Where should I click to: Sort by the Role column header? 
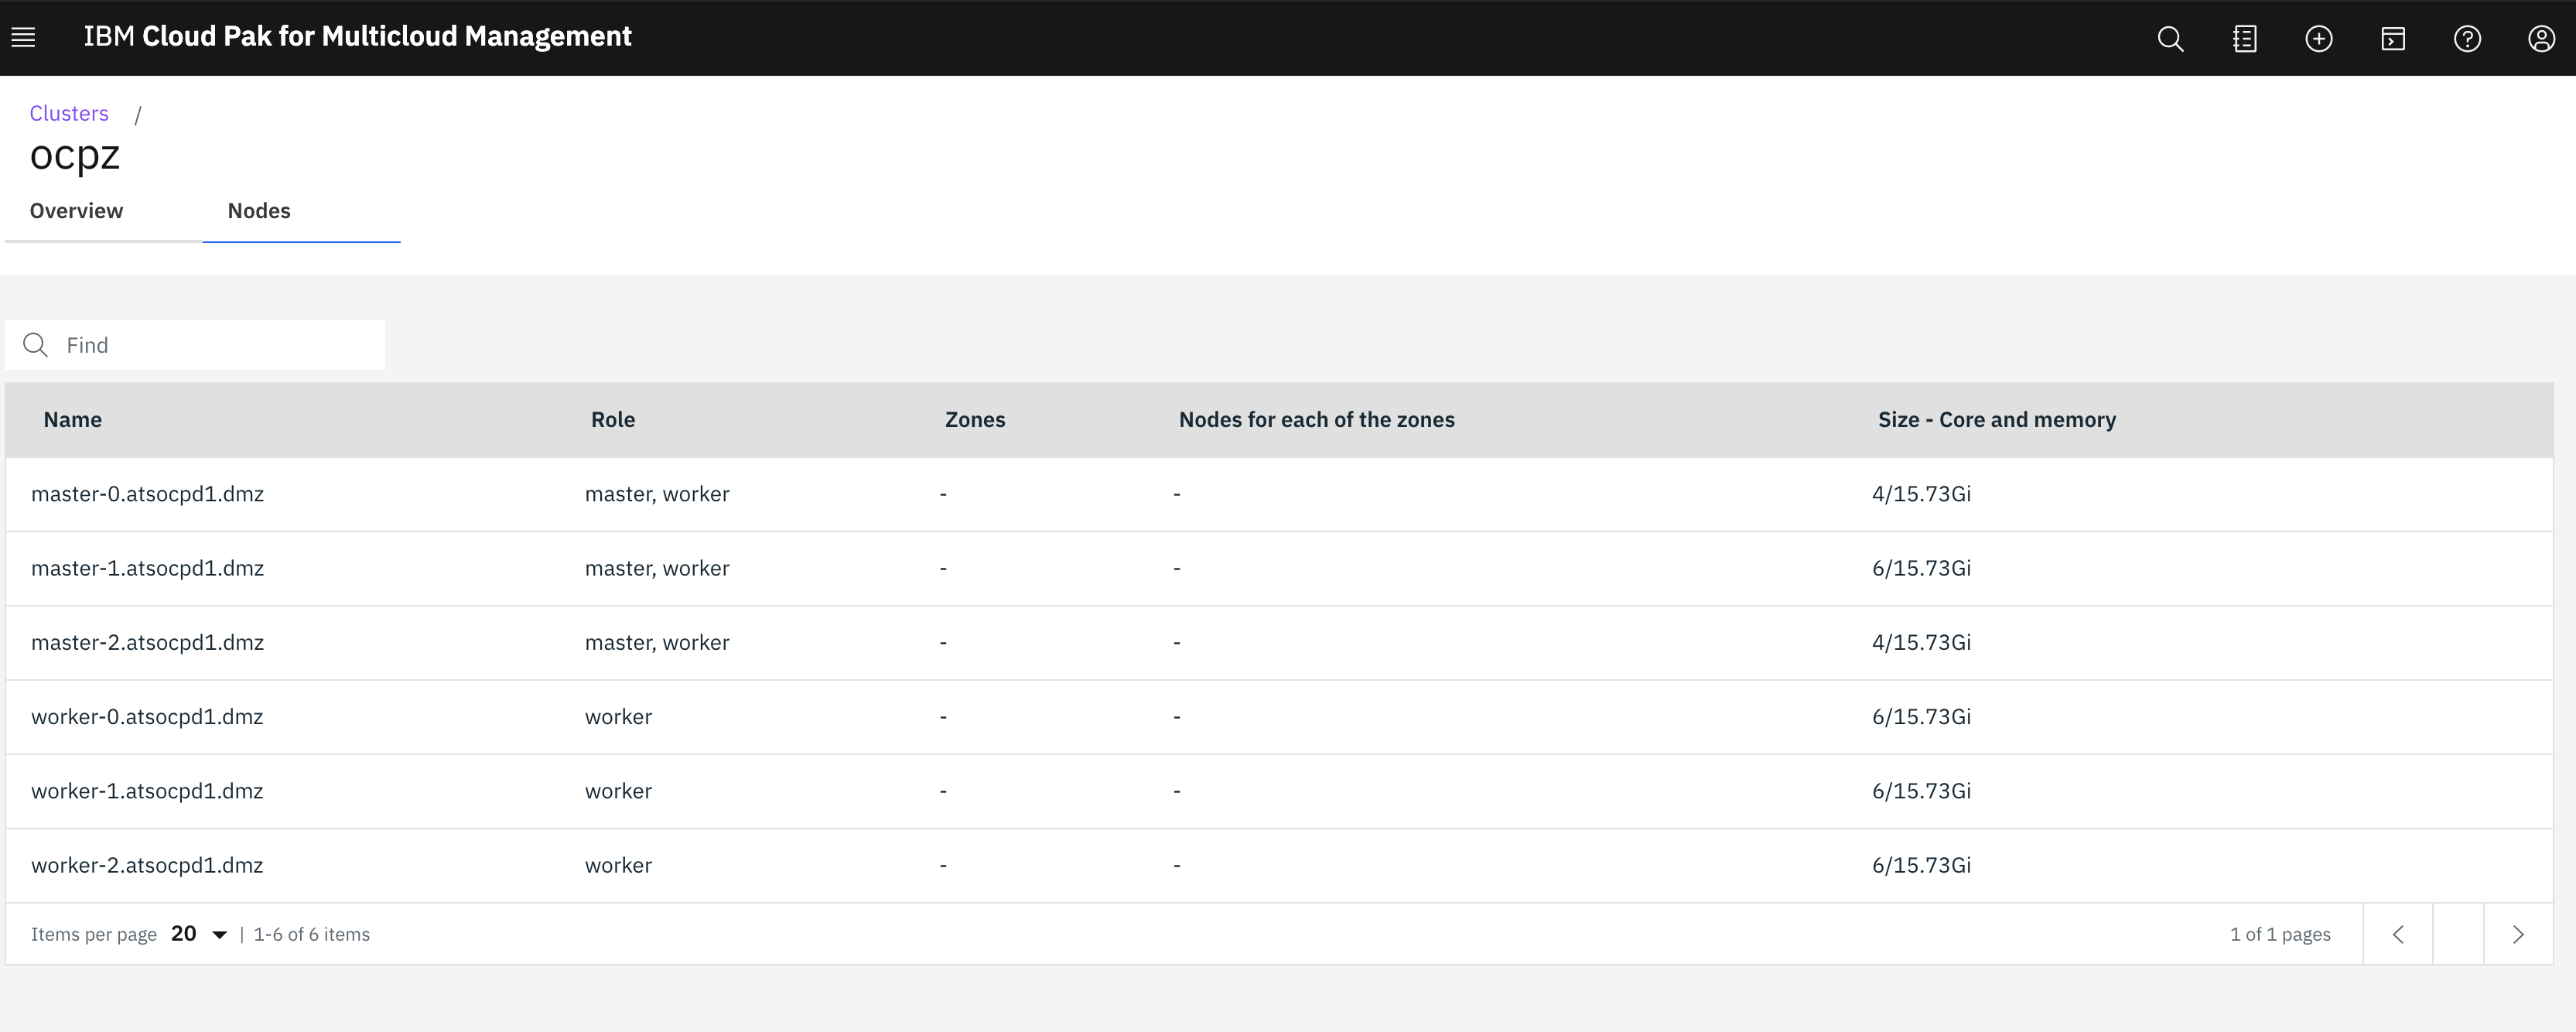click(x=613, y=420)
